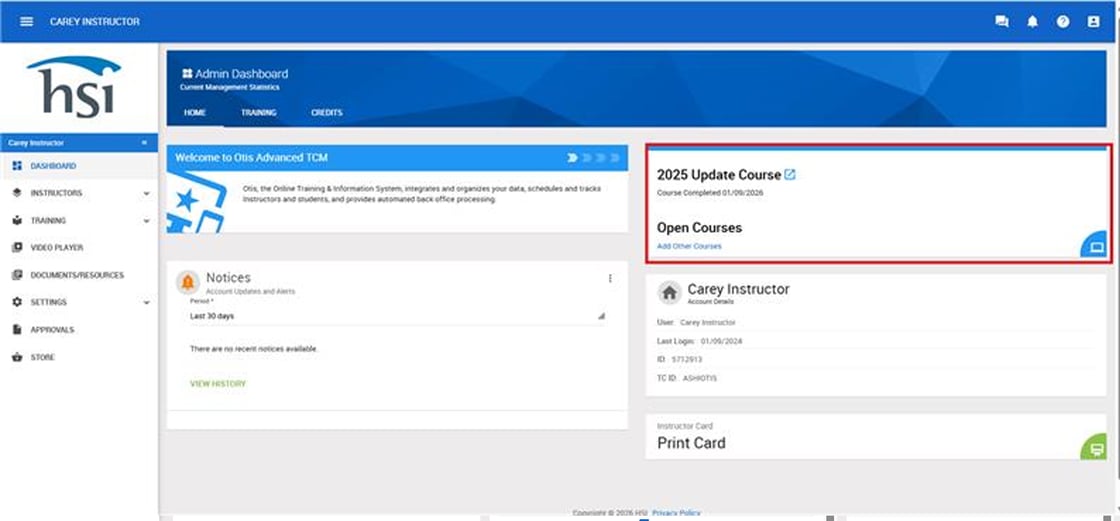
Task: Click the Instructors layers icon
Action: 17,193
